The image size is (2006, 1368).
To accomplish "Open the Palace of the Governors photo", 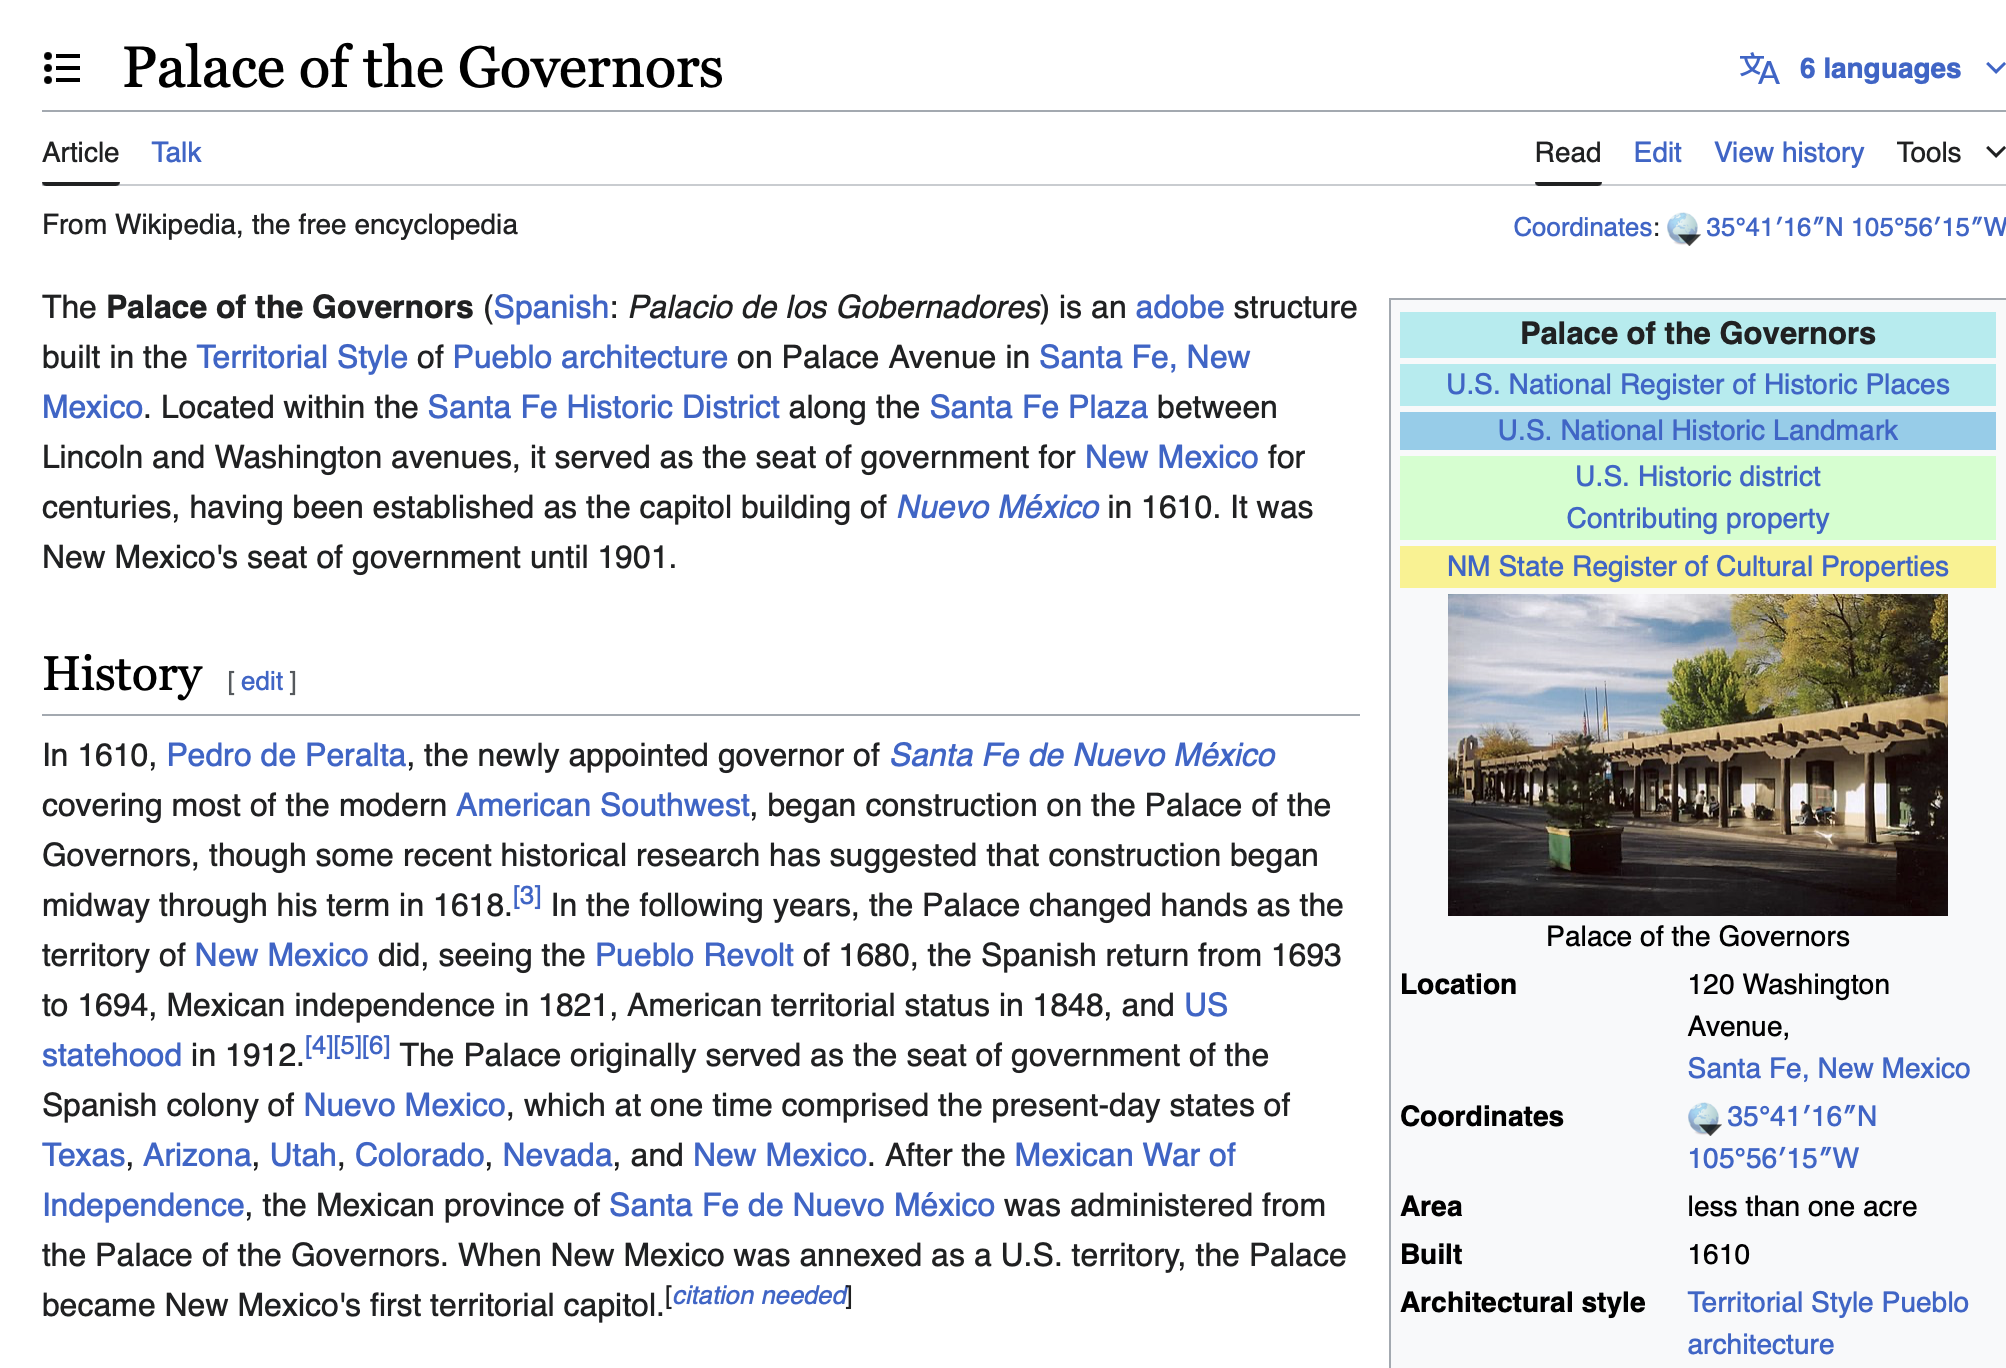I will tap(1697, 754).
